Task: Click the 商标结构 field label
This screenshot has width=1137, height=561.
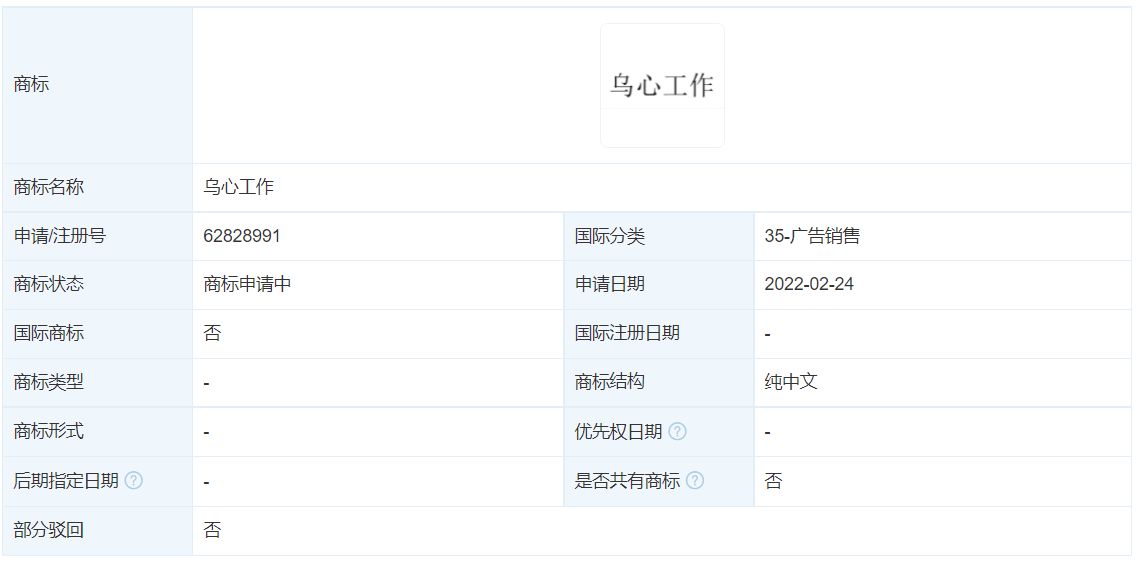Action: [610, 382]
